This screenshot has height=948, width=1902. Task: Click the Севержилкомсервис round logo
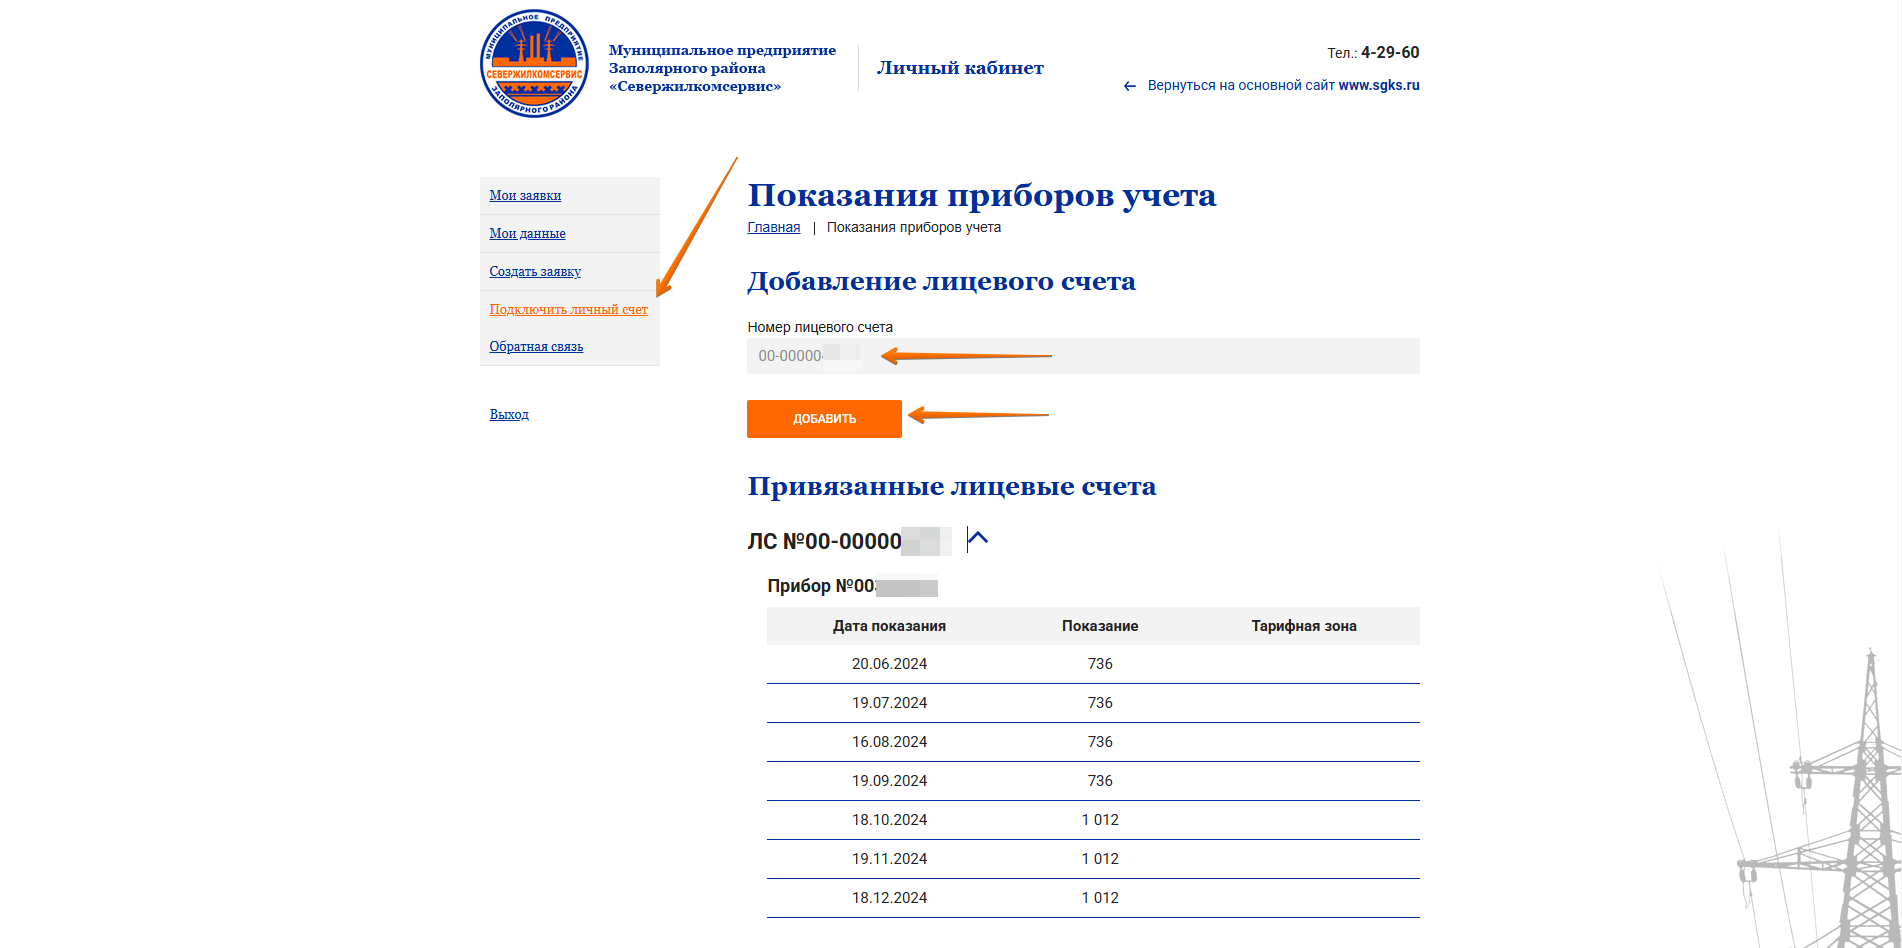(534, 64)
